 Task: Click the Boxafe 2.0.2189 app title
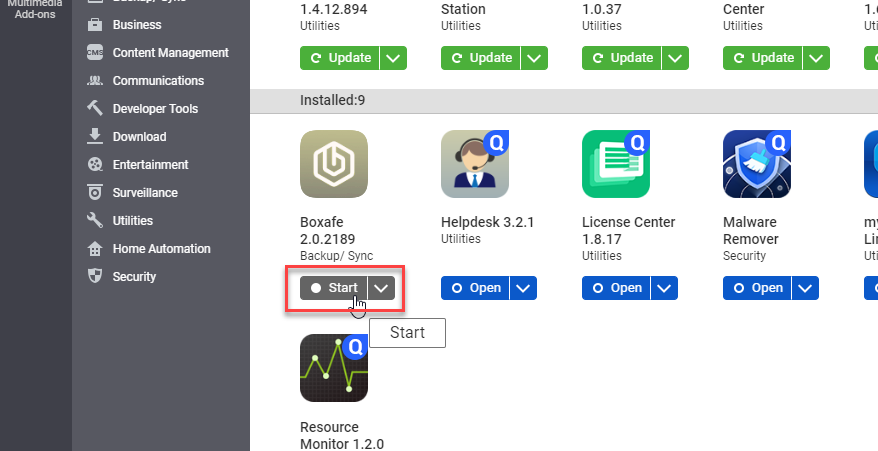pyautogui.click(x=328, y=230)
